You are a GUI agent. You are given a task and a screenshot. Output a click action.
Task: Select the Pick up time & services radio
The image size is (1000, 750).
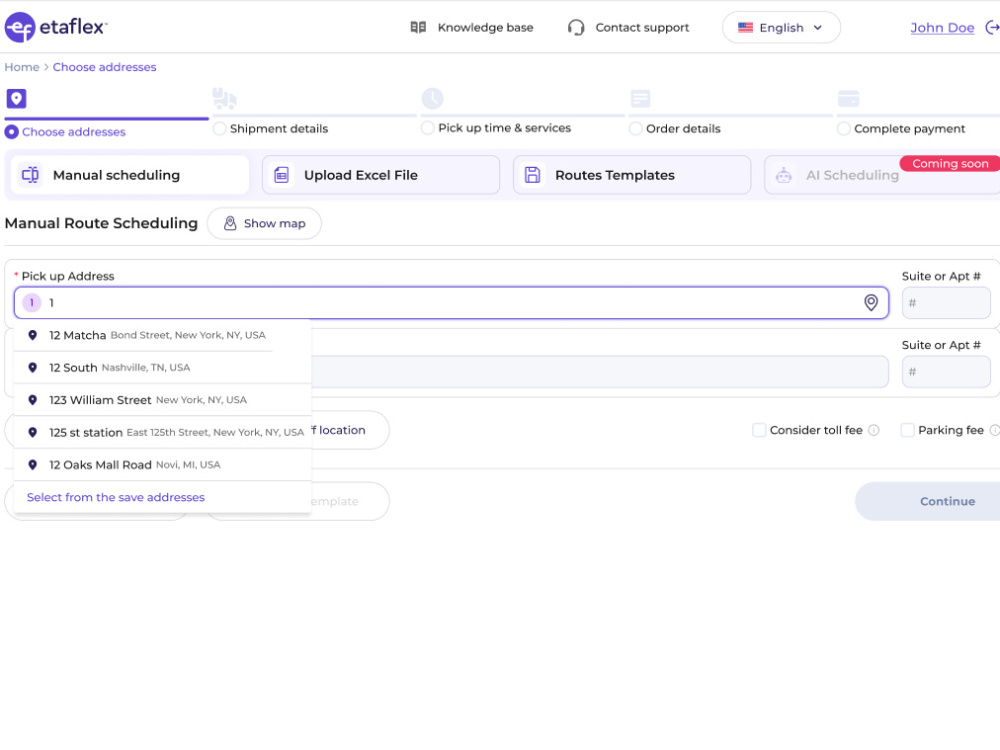coord(427,128)
